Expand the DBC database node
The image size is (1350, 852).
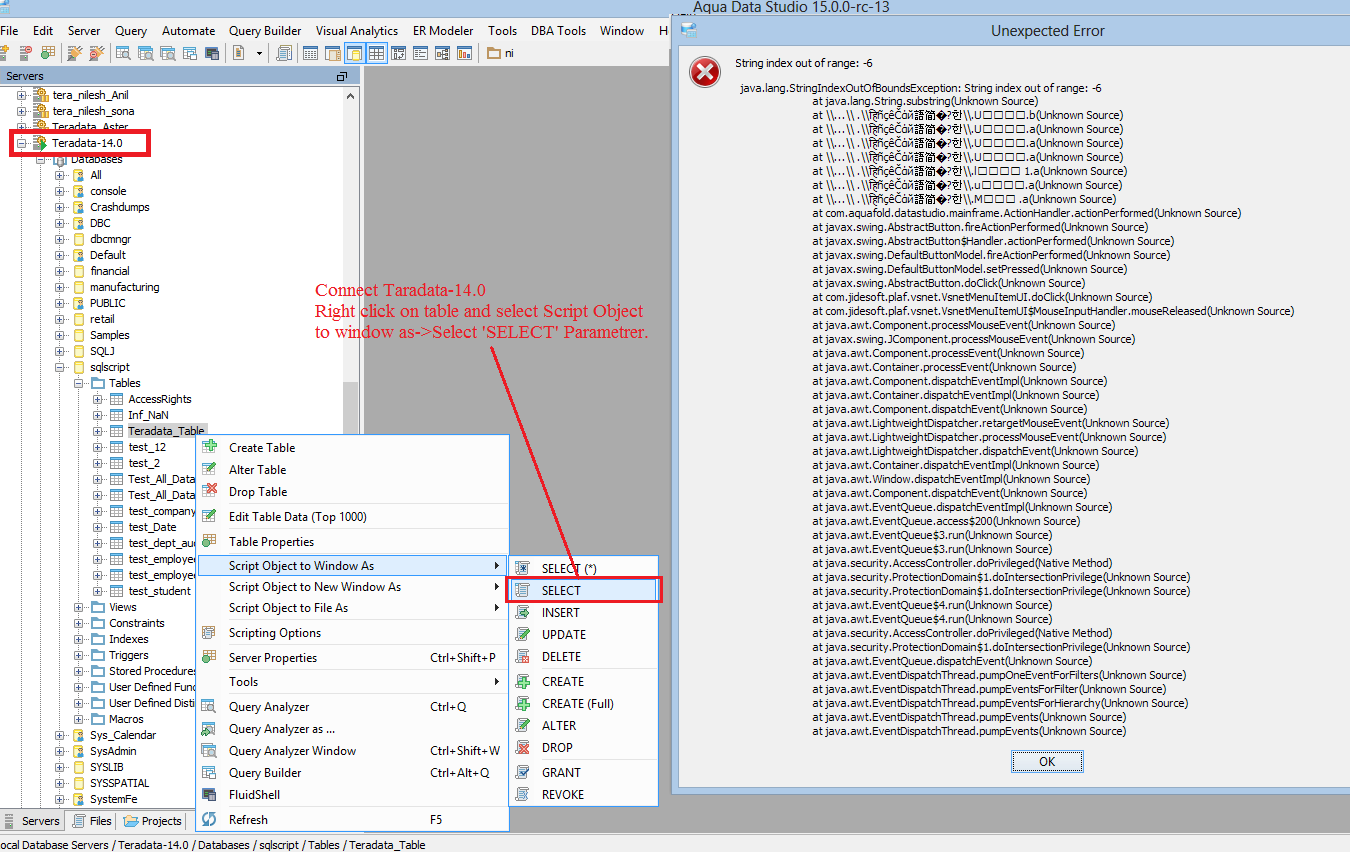click(60, 223)
